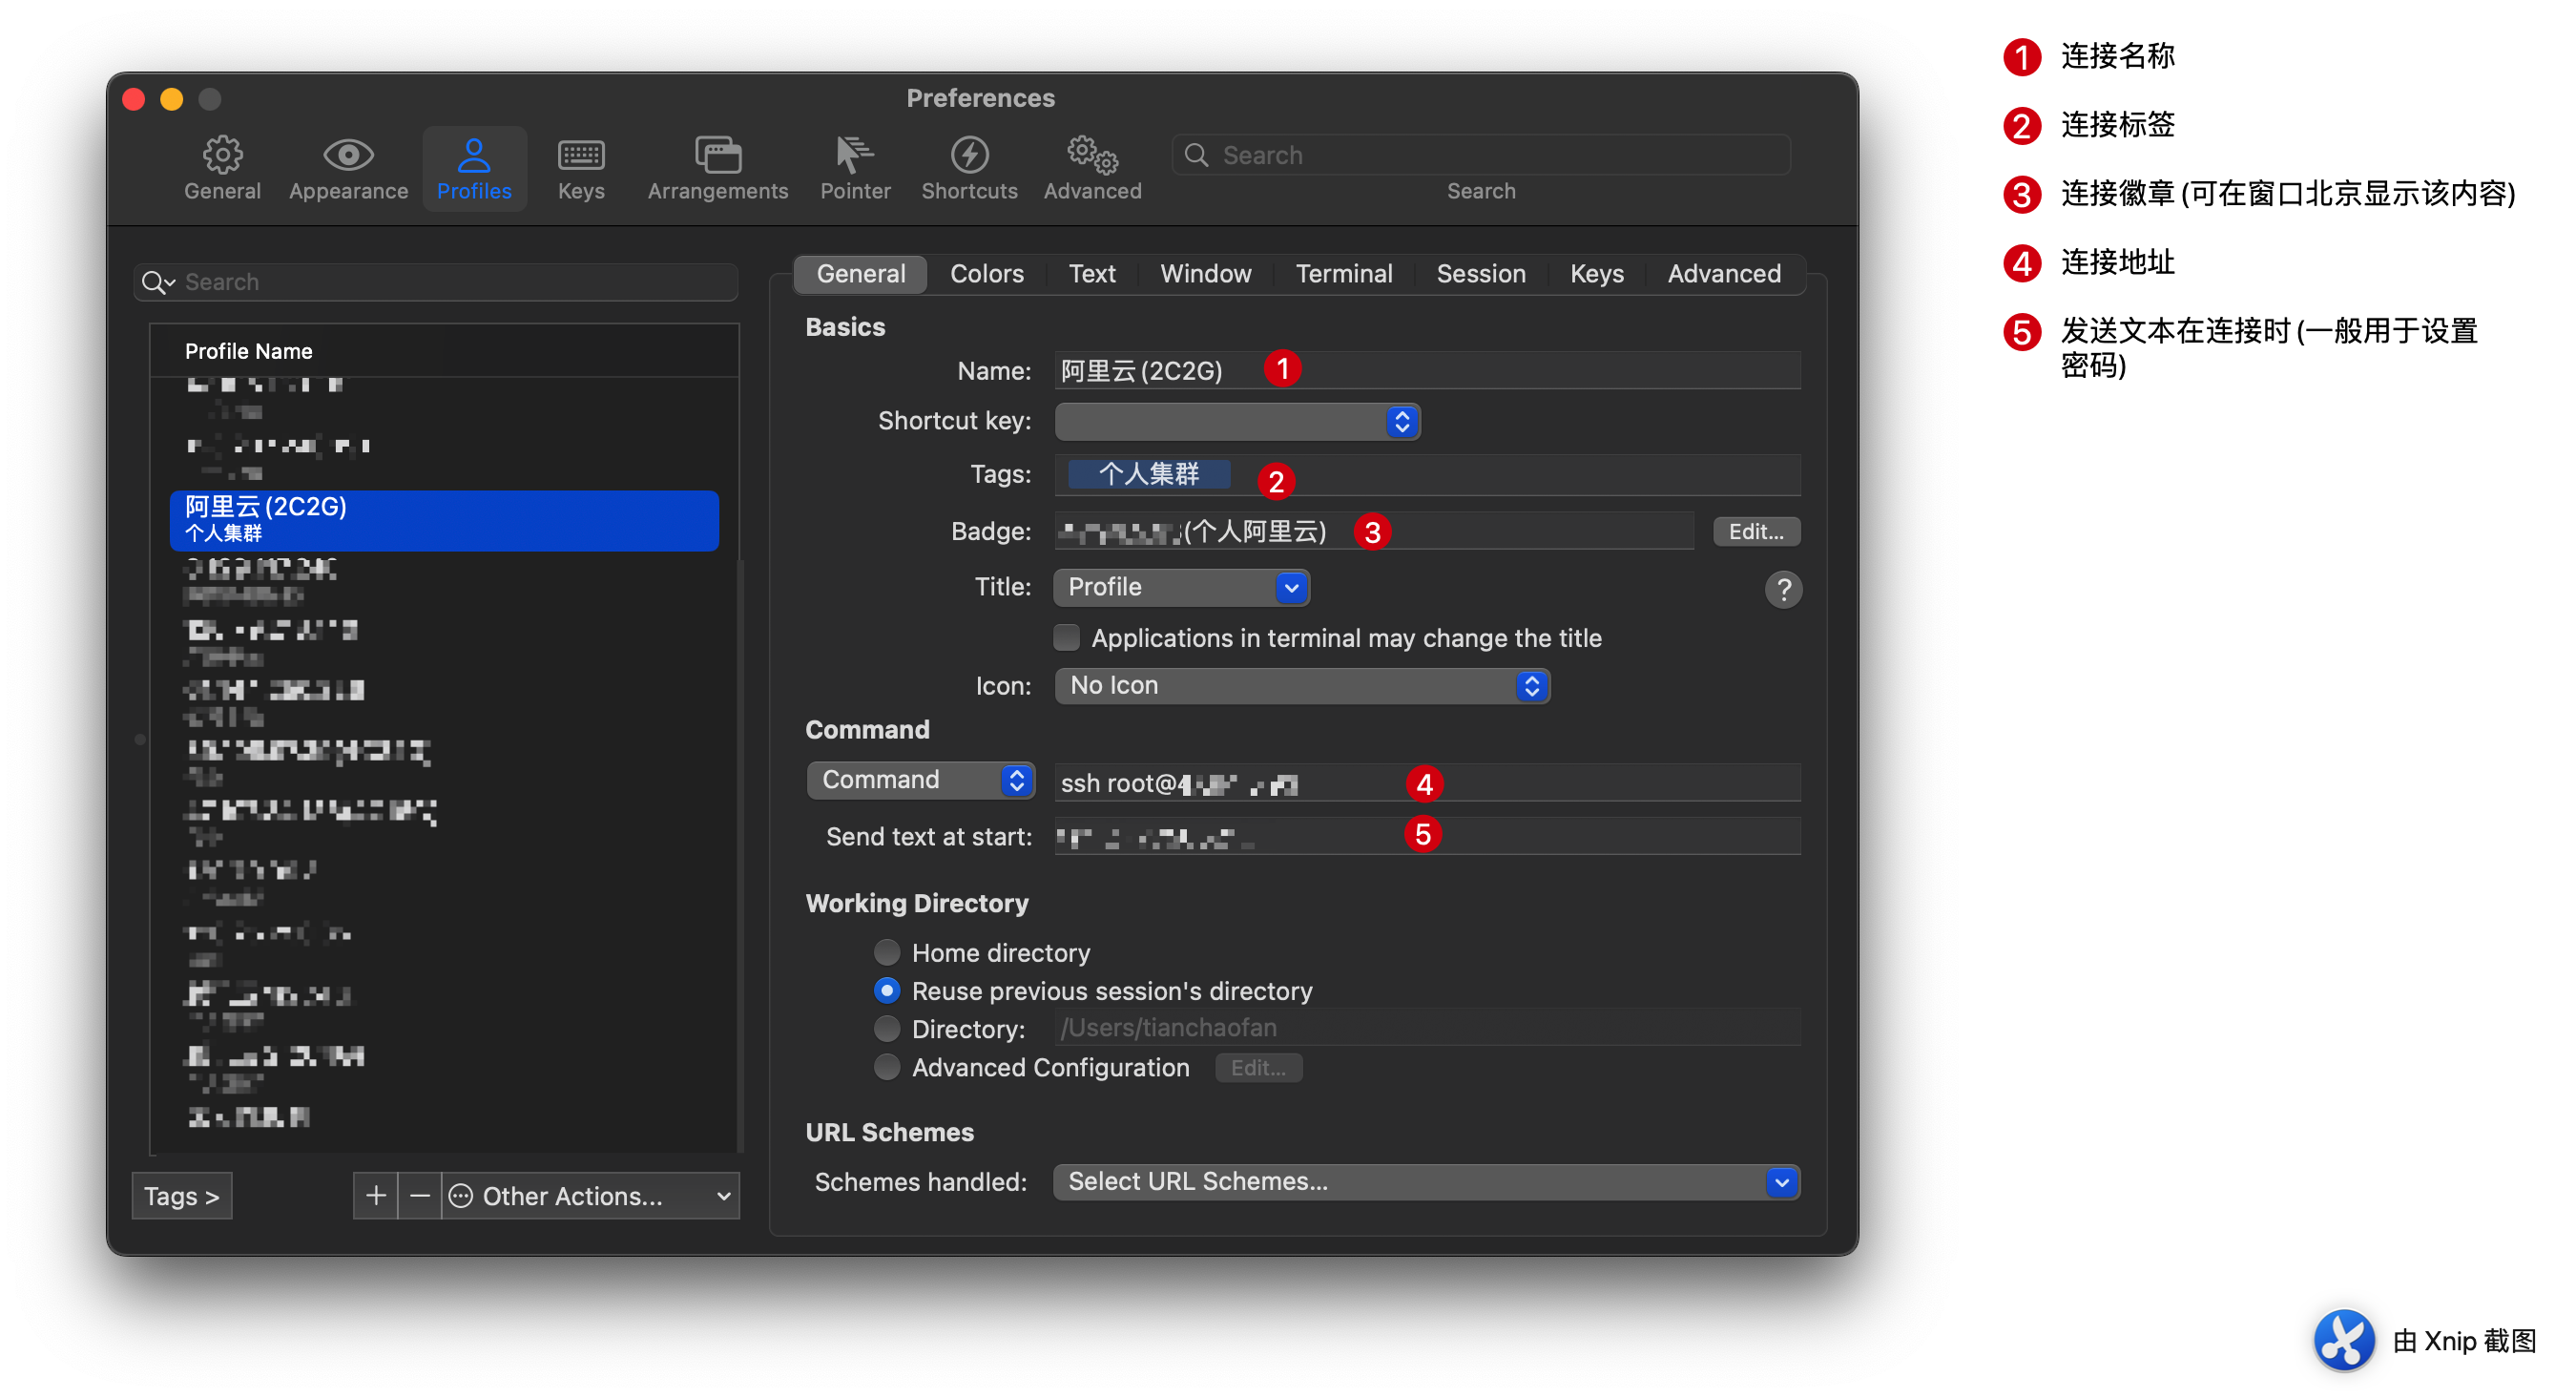Click the Directory path field
The height and width of the screenshot is (1397, 2576).
pyautogui.click(x=1427, y=1028)
